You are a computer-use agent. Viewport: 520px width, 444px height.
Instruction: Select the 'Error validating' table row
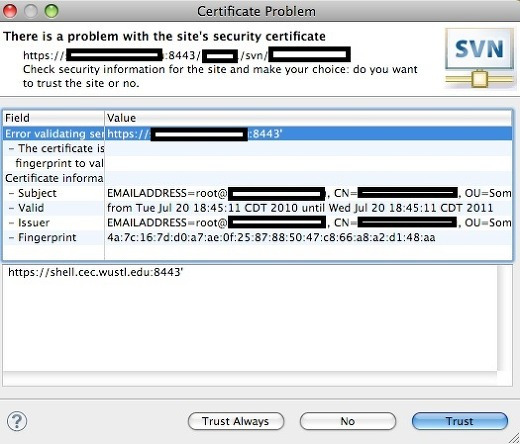[257, 134]
